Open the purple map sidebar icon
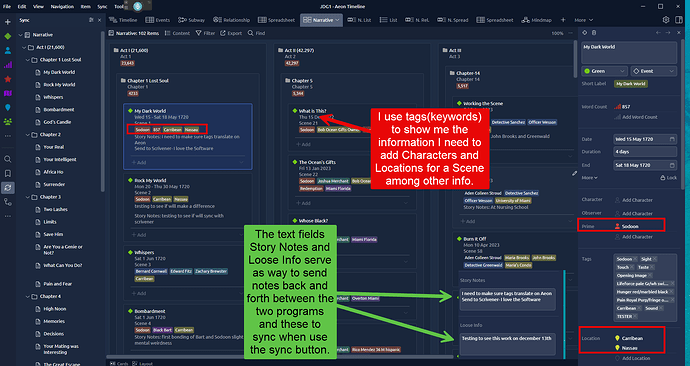The width and height of the screenshot is (690, 366). [7, 93]
